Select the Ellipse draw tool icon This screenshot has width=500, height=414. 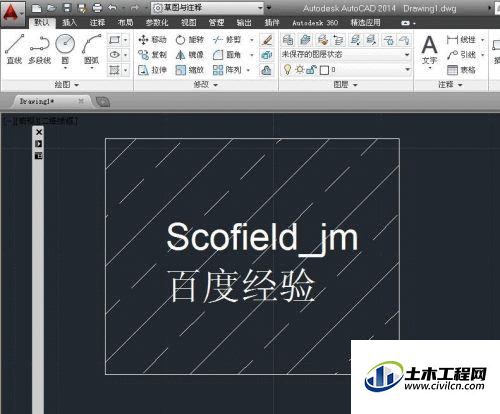(x=114, y=55)
